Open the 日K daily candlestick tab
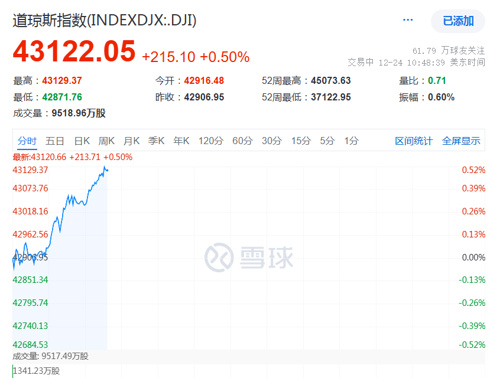 pyautogui.click(x=82, y=141)
